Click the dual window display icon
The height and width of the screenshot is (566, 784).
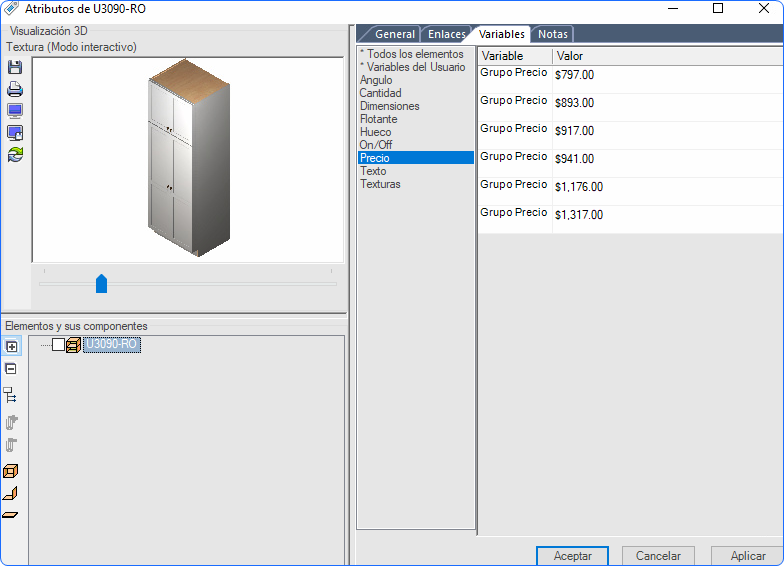point(15,133)
